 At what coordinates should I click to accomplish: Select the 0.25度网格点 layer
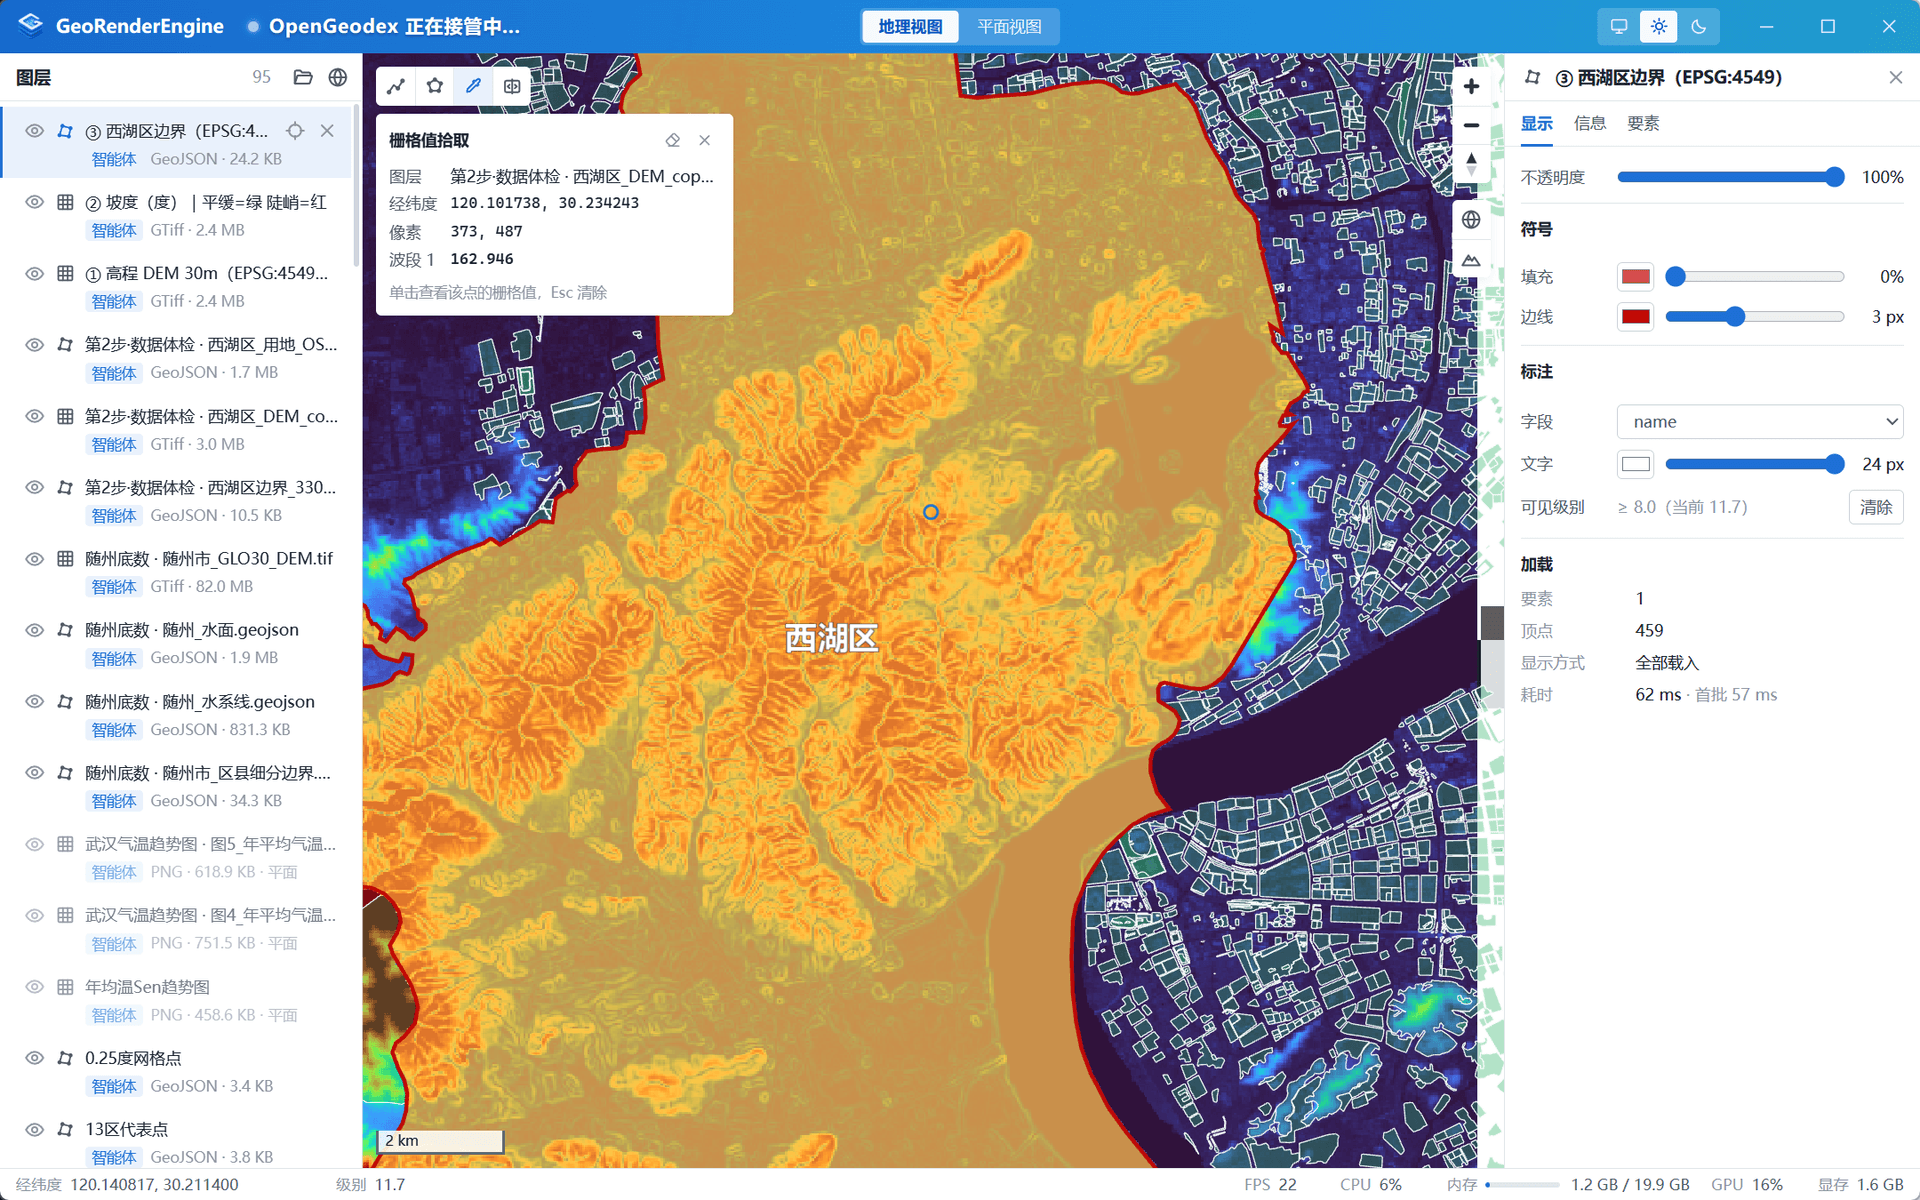178,1071
